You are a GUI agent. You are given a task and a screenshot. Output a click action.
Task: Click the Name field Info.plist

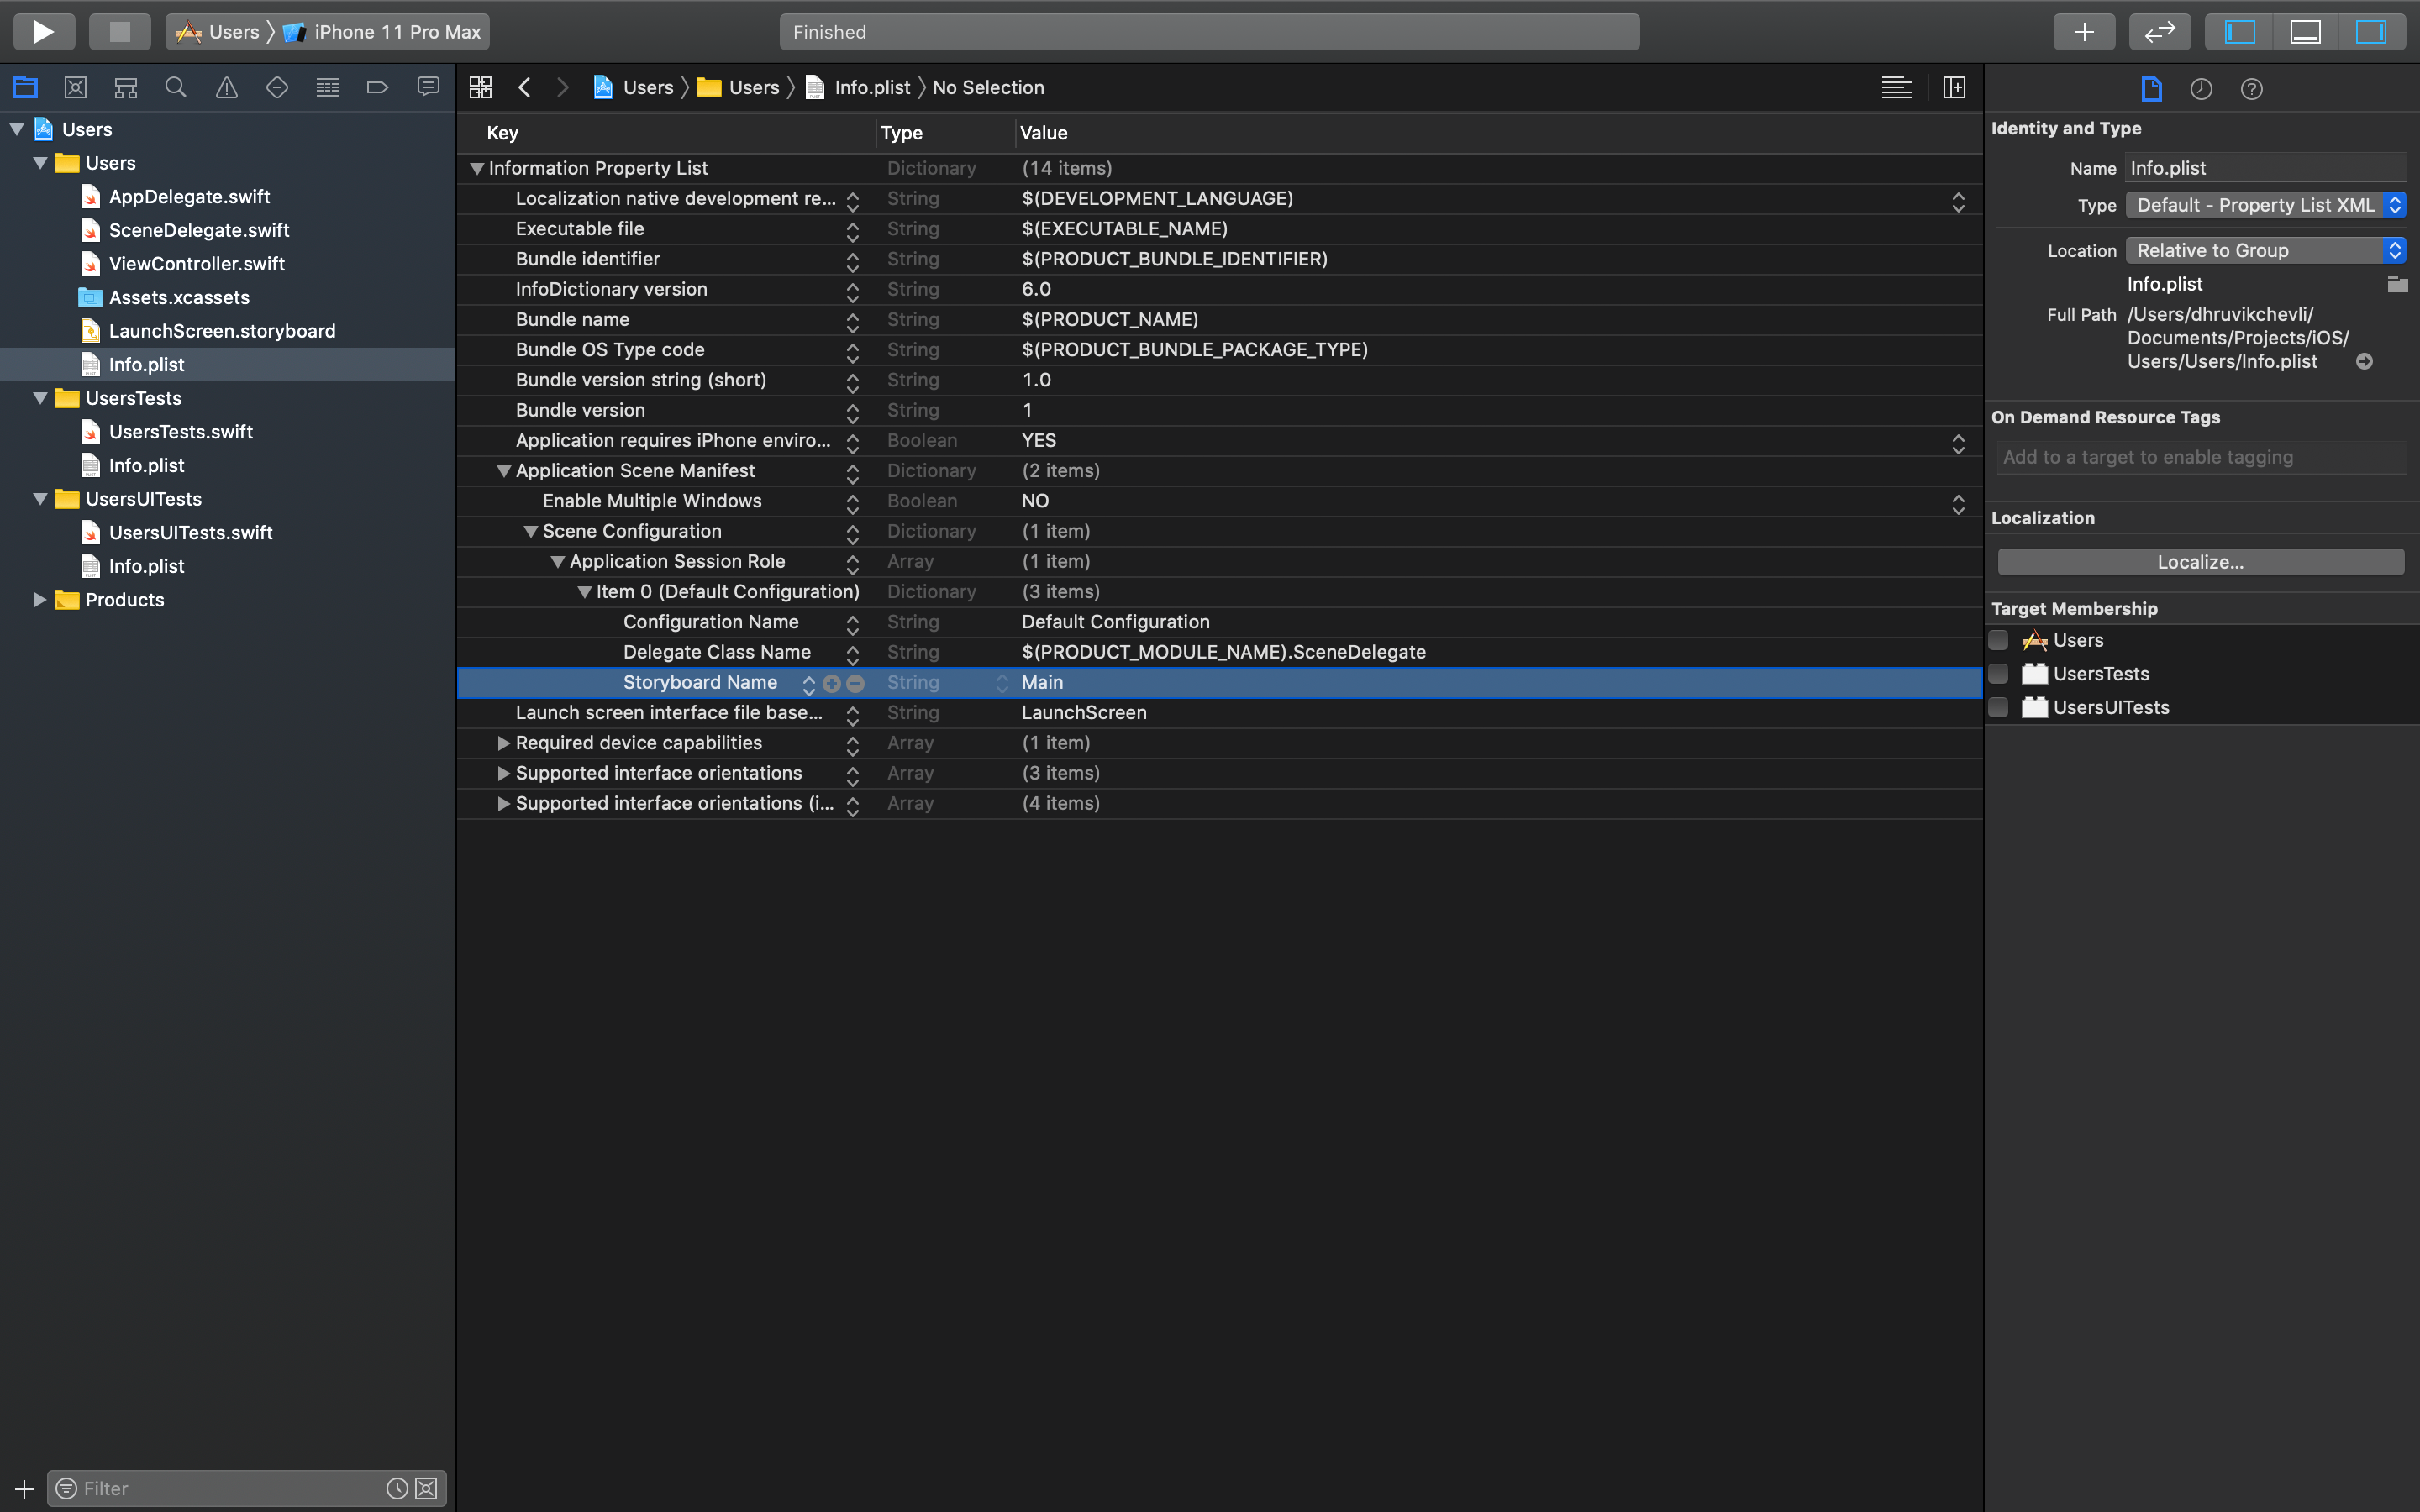tap(2265, 168)
